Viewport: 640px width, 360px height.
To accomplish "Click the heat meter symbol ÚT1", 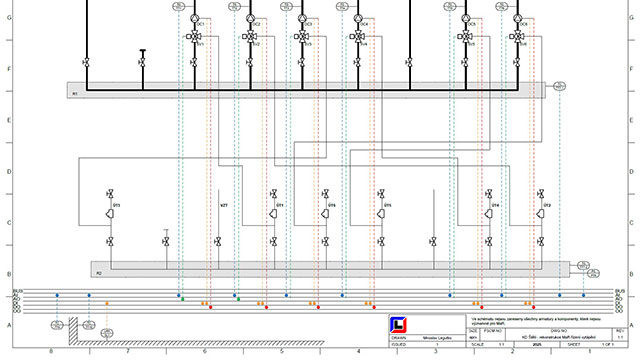I will [x=273, y=213].
